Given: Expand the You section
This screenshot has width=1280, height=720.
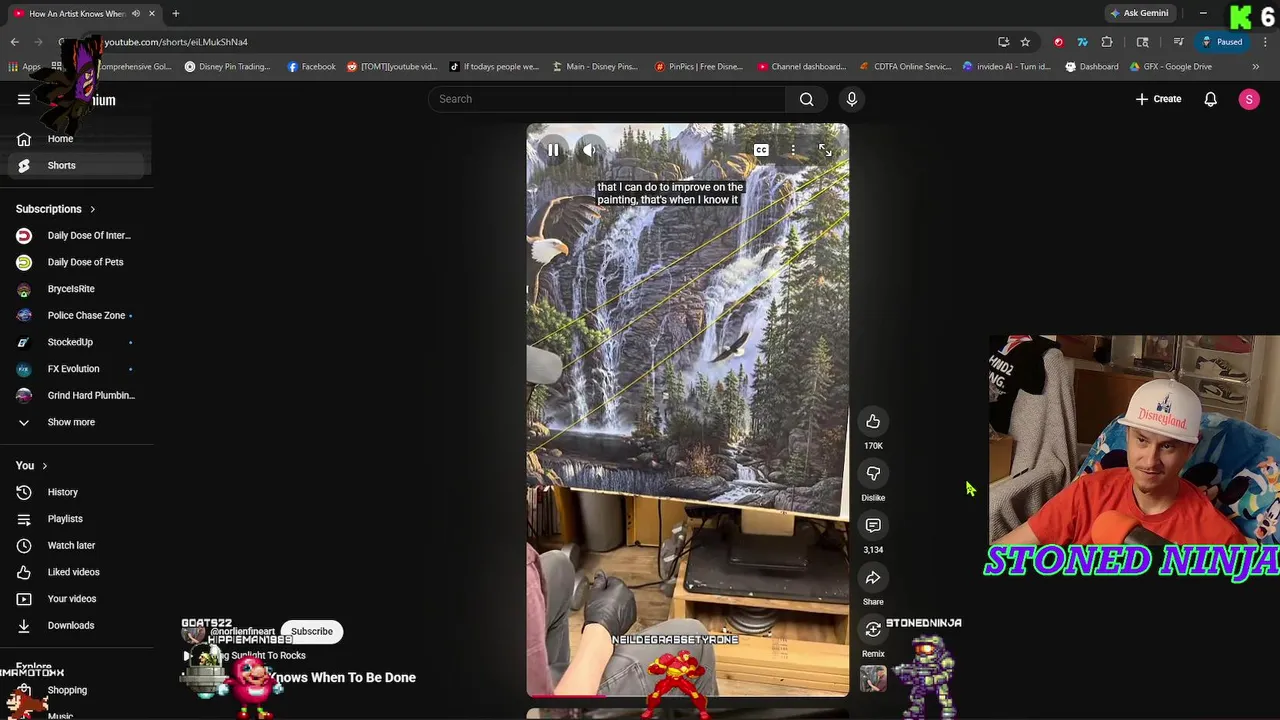Looking at the screenshot, I should pyautogui.click(x=31, y=465).
